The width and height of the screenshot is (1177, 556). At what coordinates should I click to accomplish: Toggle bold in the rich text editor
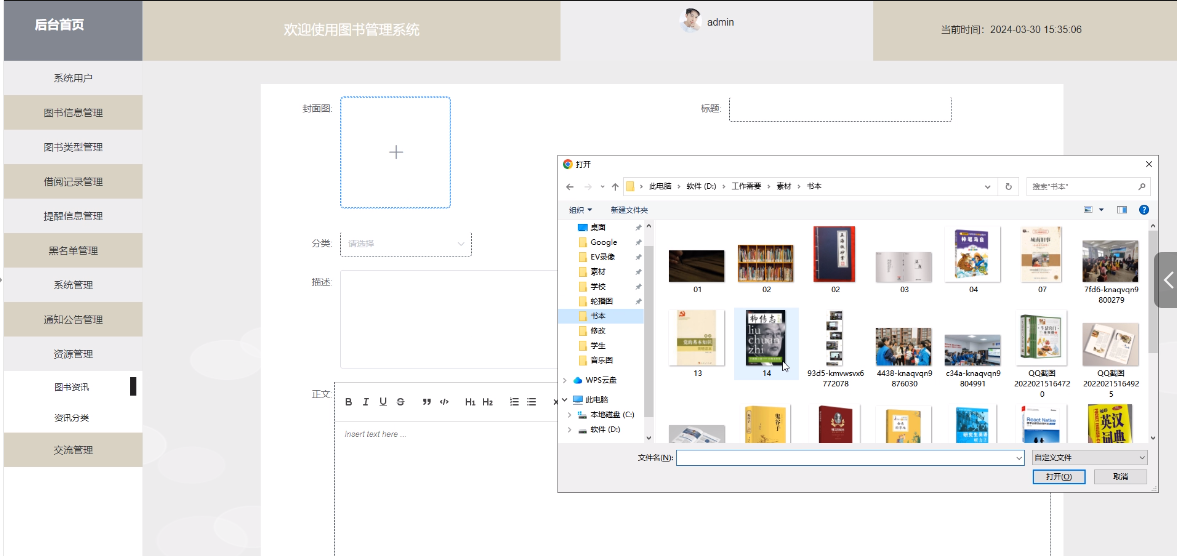348,402
